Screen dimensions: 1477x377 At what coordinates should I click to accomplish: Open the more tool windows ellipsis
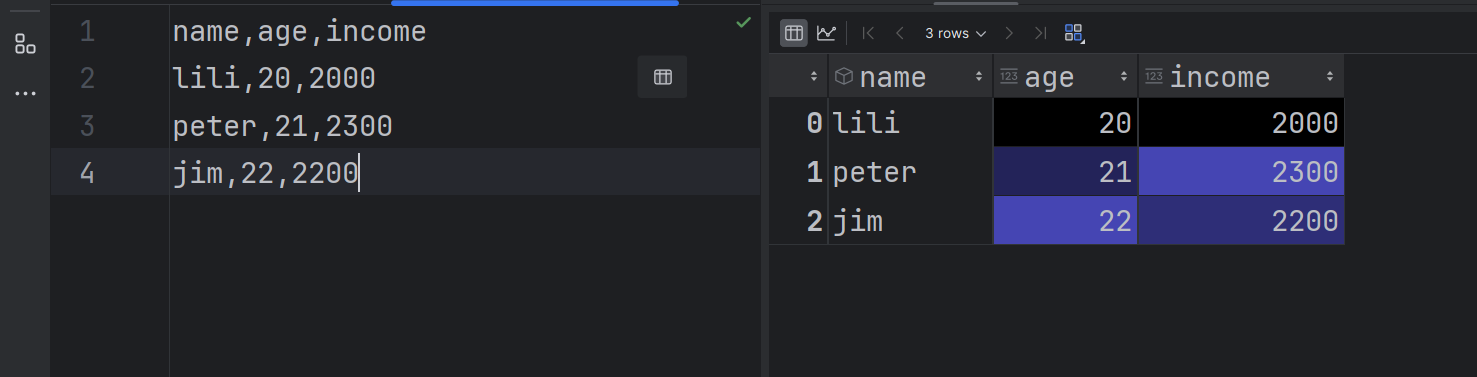pos(25,93)
